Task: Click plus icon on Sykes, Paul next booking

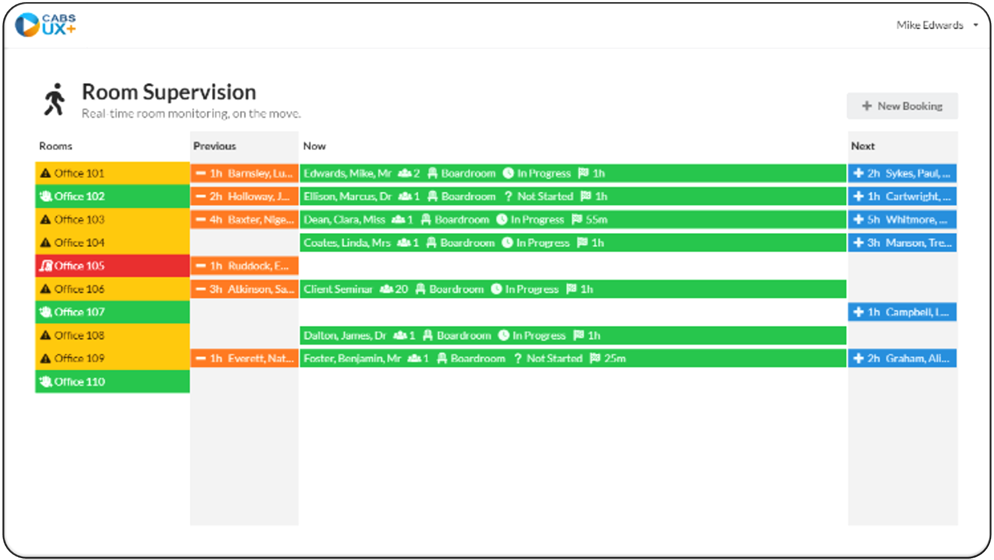Action: click(x=858, y=174)
